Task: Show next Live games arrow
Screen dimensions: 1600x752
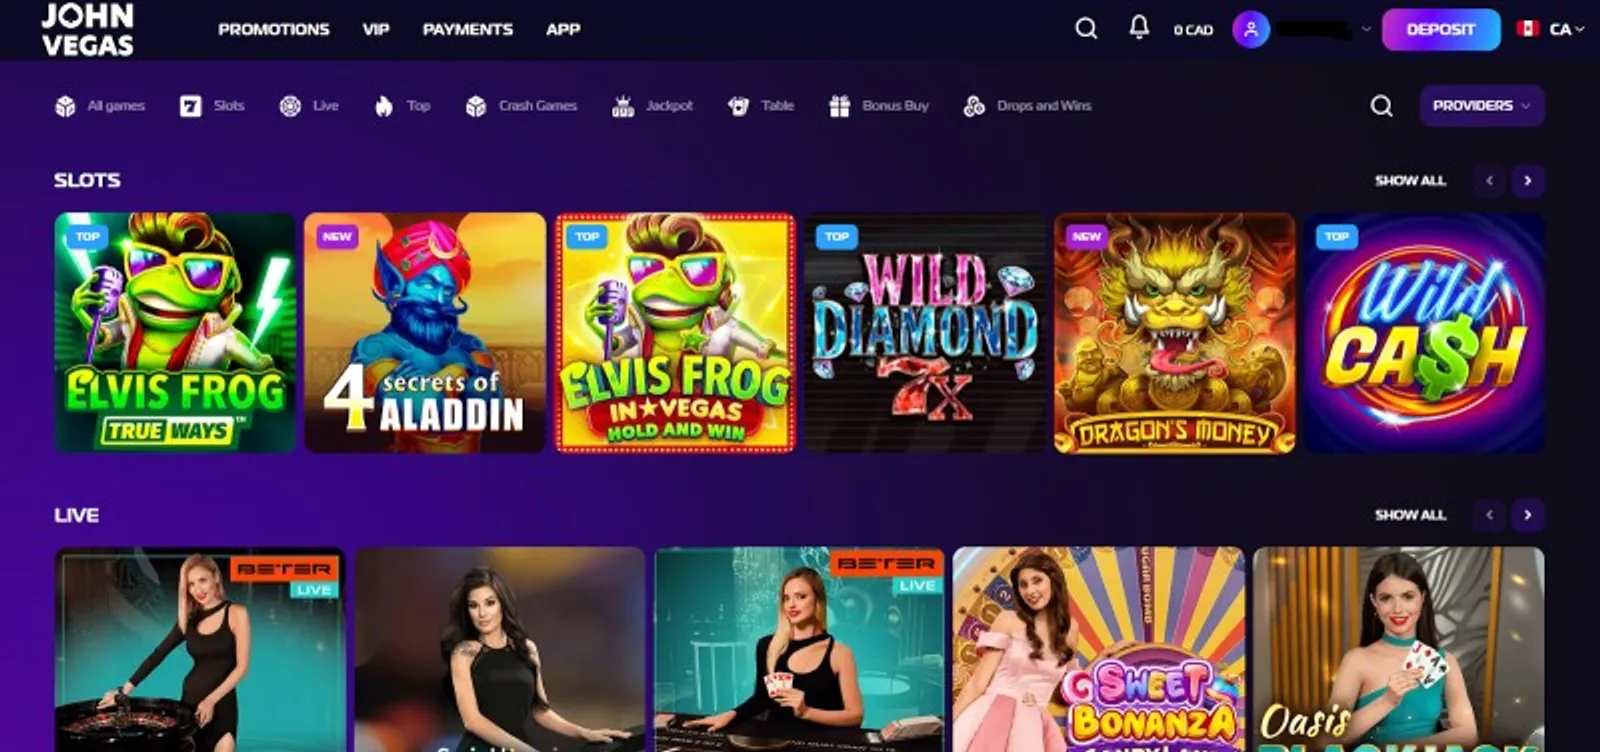Action: [1527, 515]
